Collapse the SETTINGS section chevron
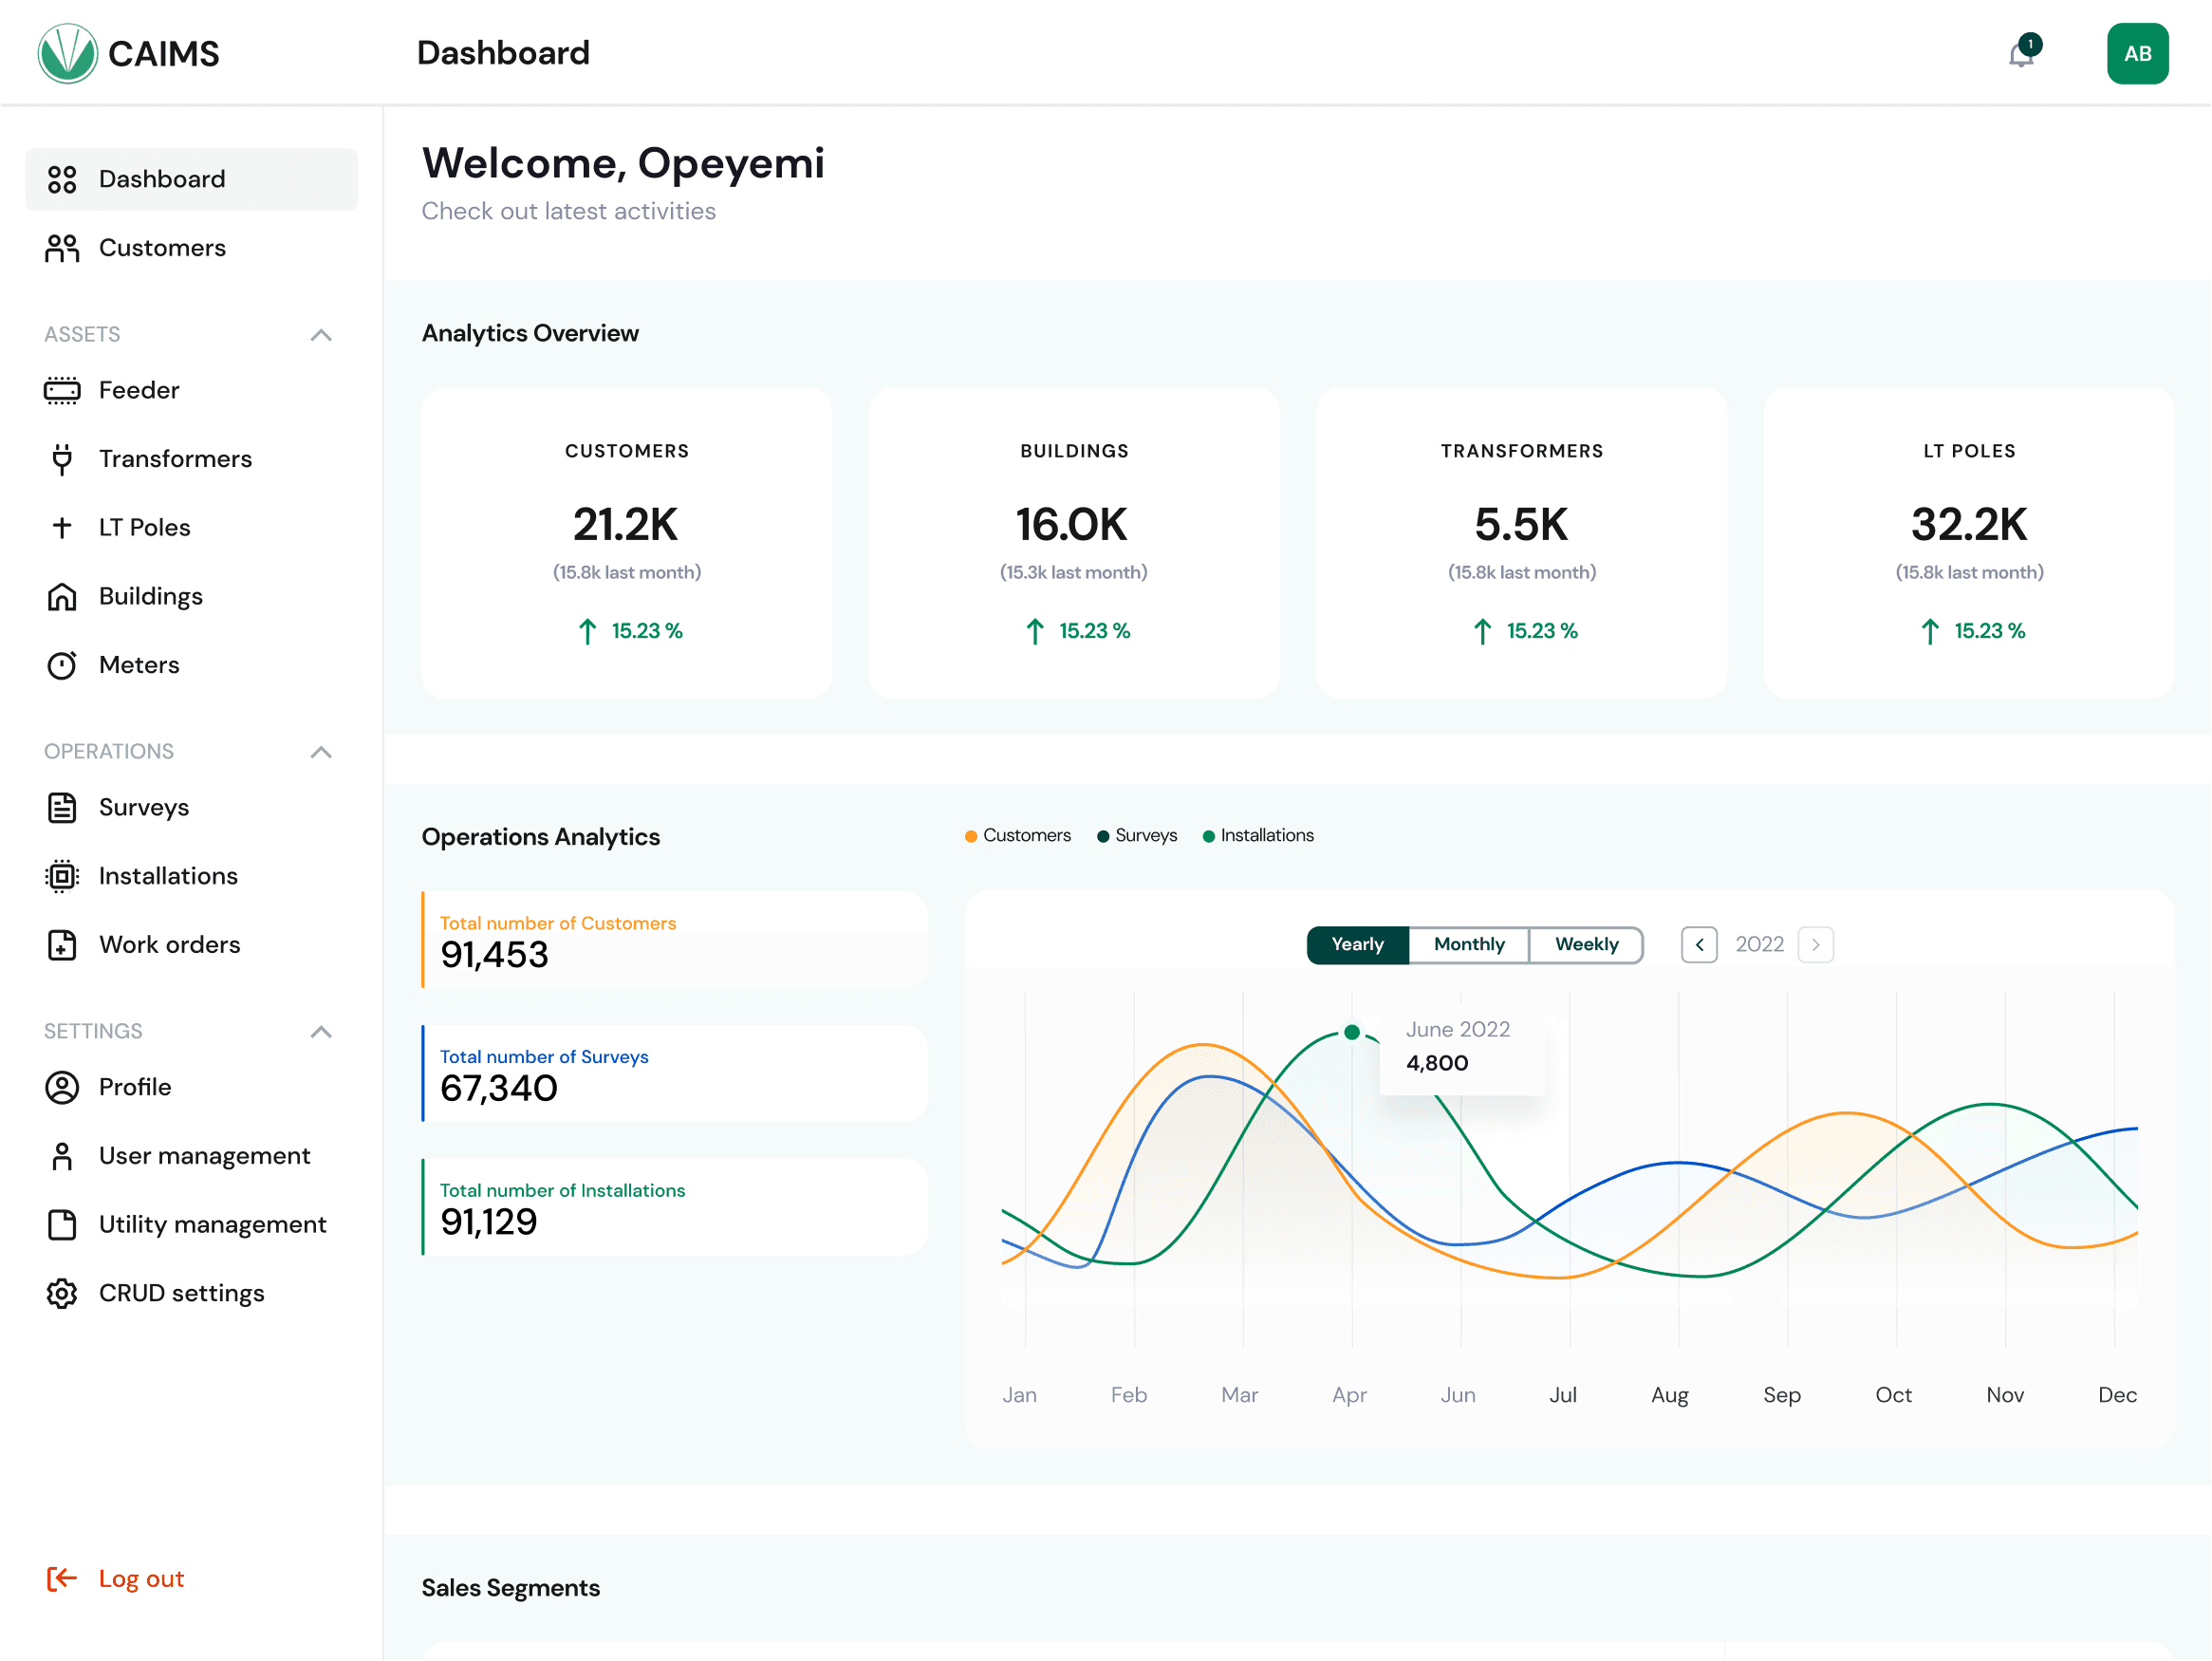2212x1661 pixels. (321, 1032)
